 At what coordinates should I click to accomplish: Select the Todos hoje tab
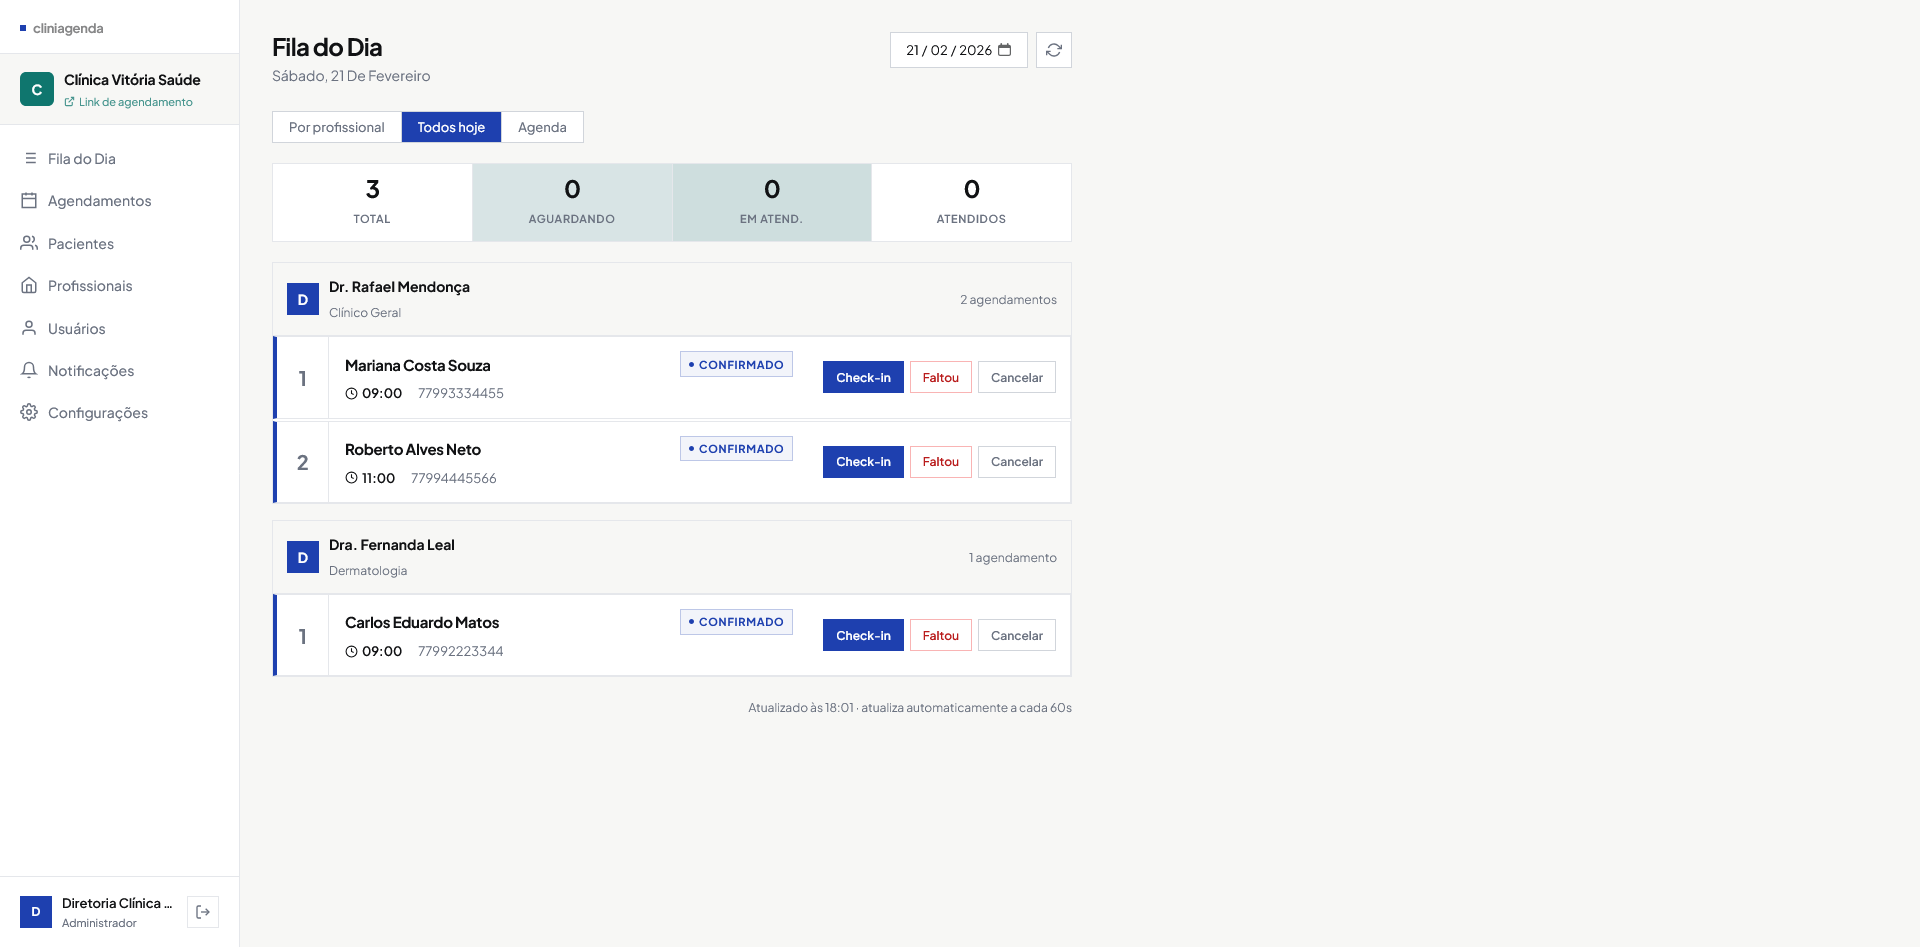coord(451,127)
